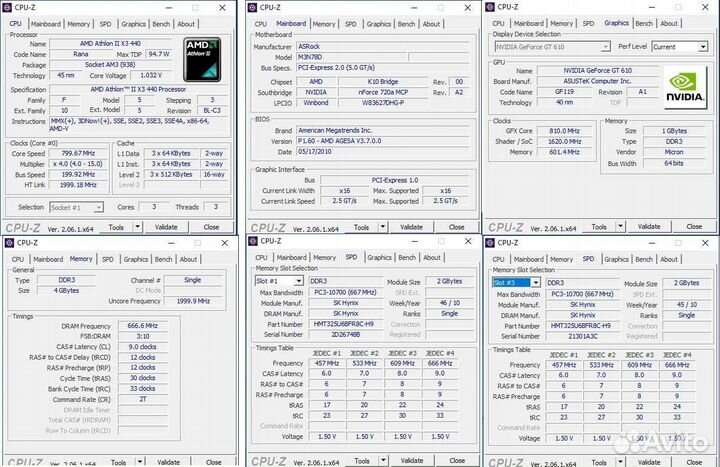Click the Core Speed value 799.67 MHz
Image resolution: width=720 pixels, height=467 pixels.
click(78, 153)
